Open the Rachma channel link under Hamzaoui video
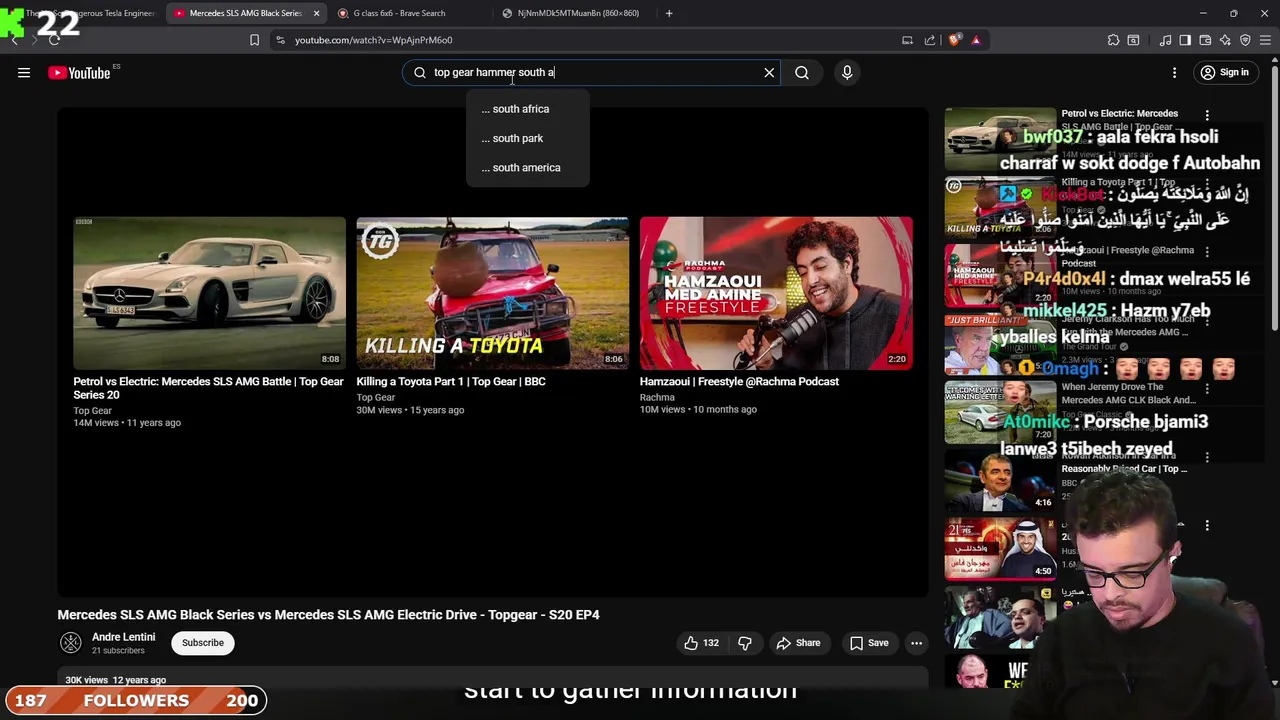 tap(657, 397)
